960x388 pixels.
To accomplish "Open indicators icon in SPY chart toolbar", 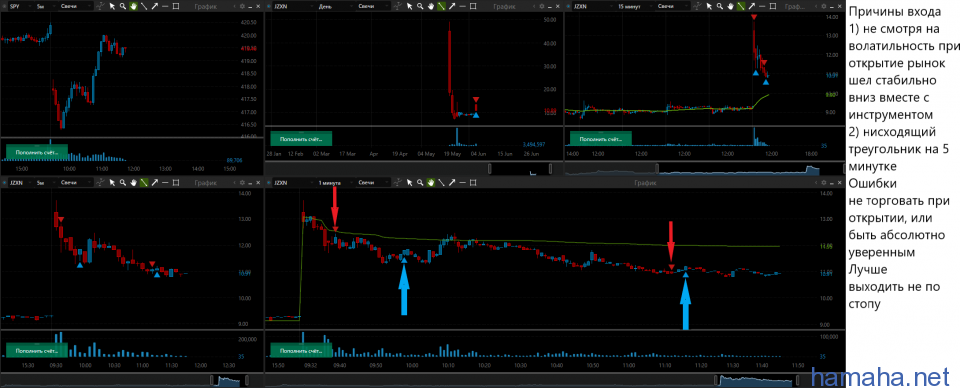I will 100,6.
